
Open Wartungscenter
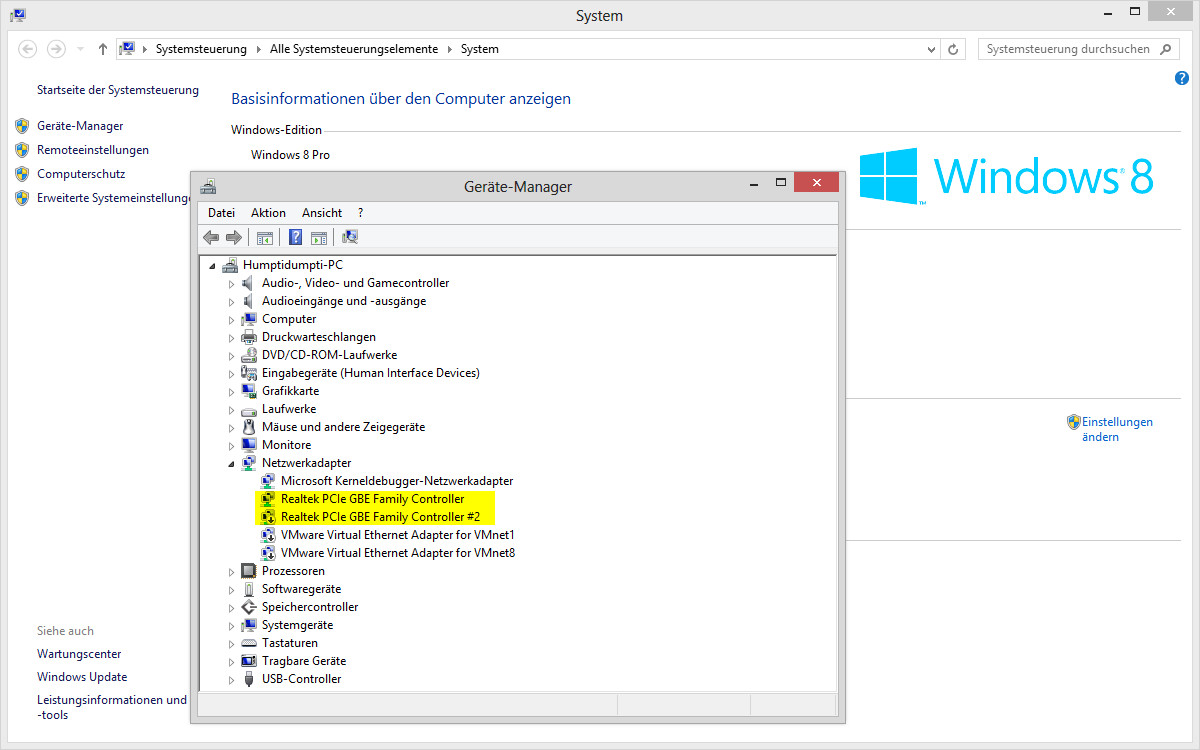[79, 654]
